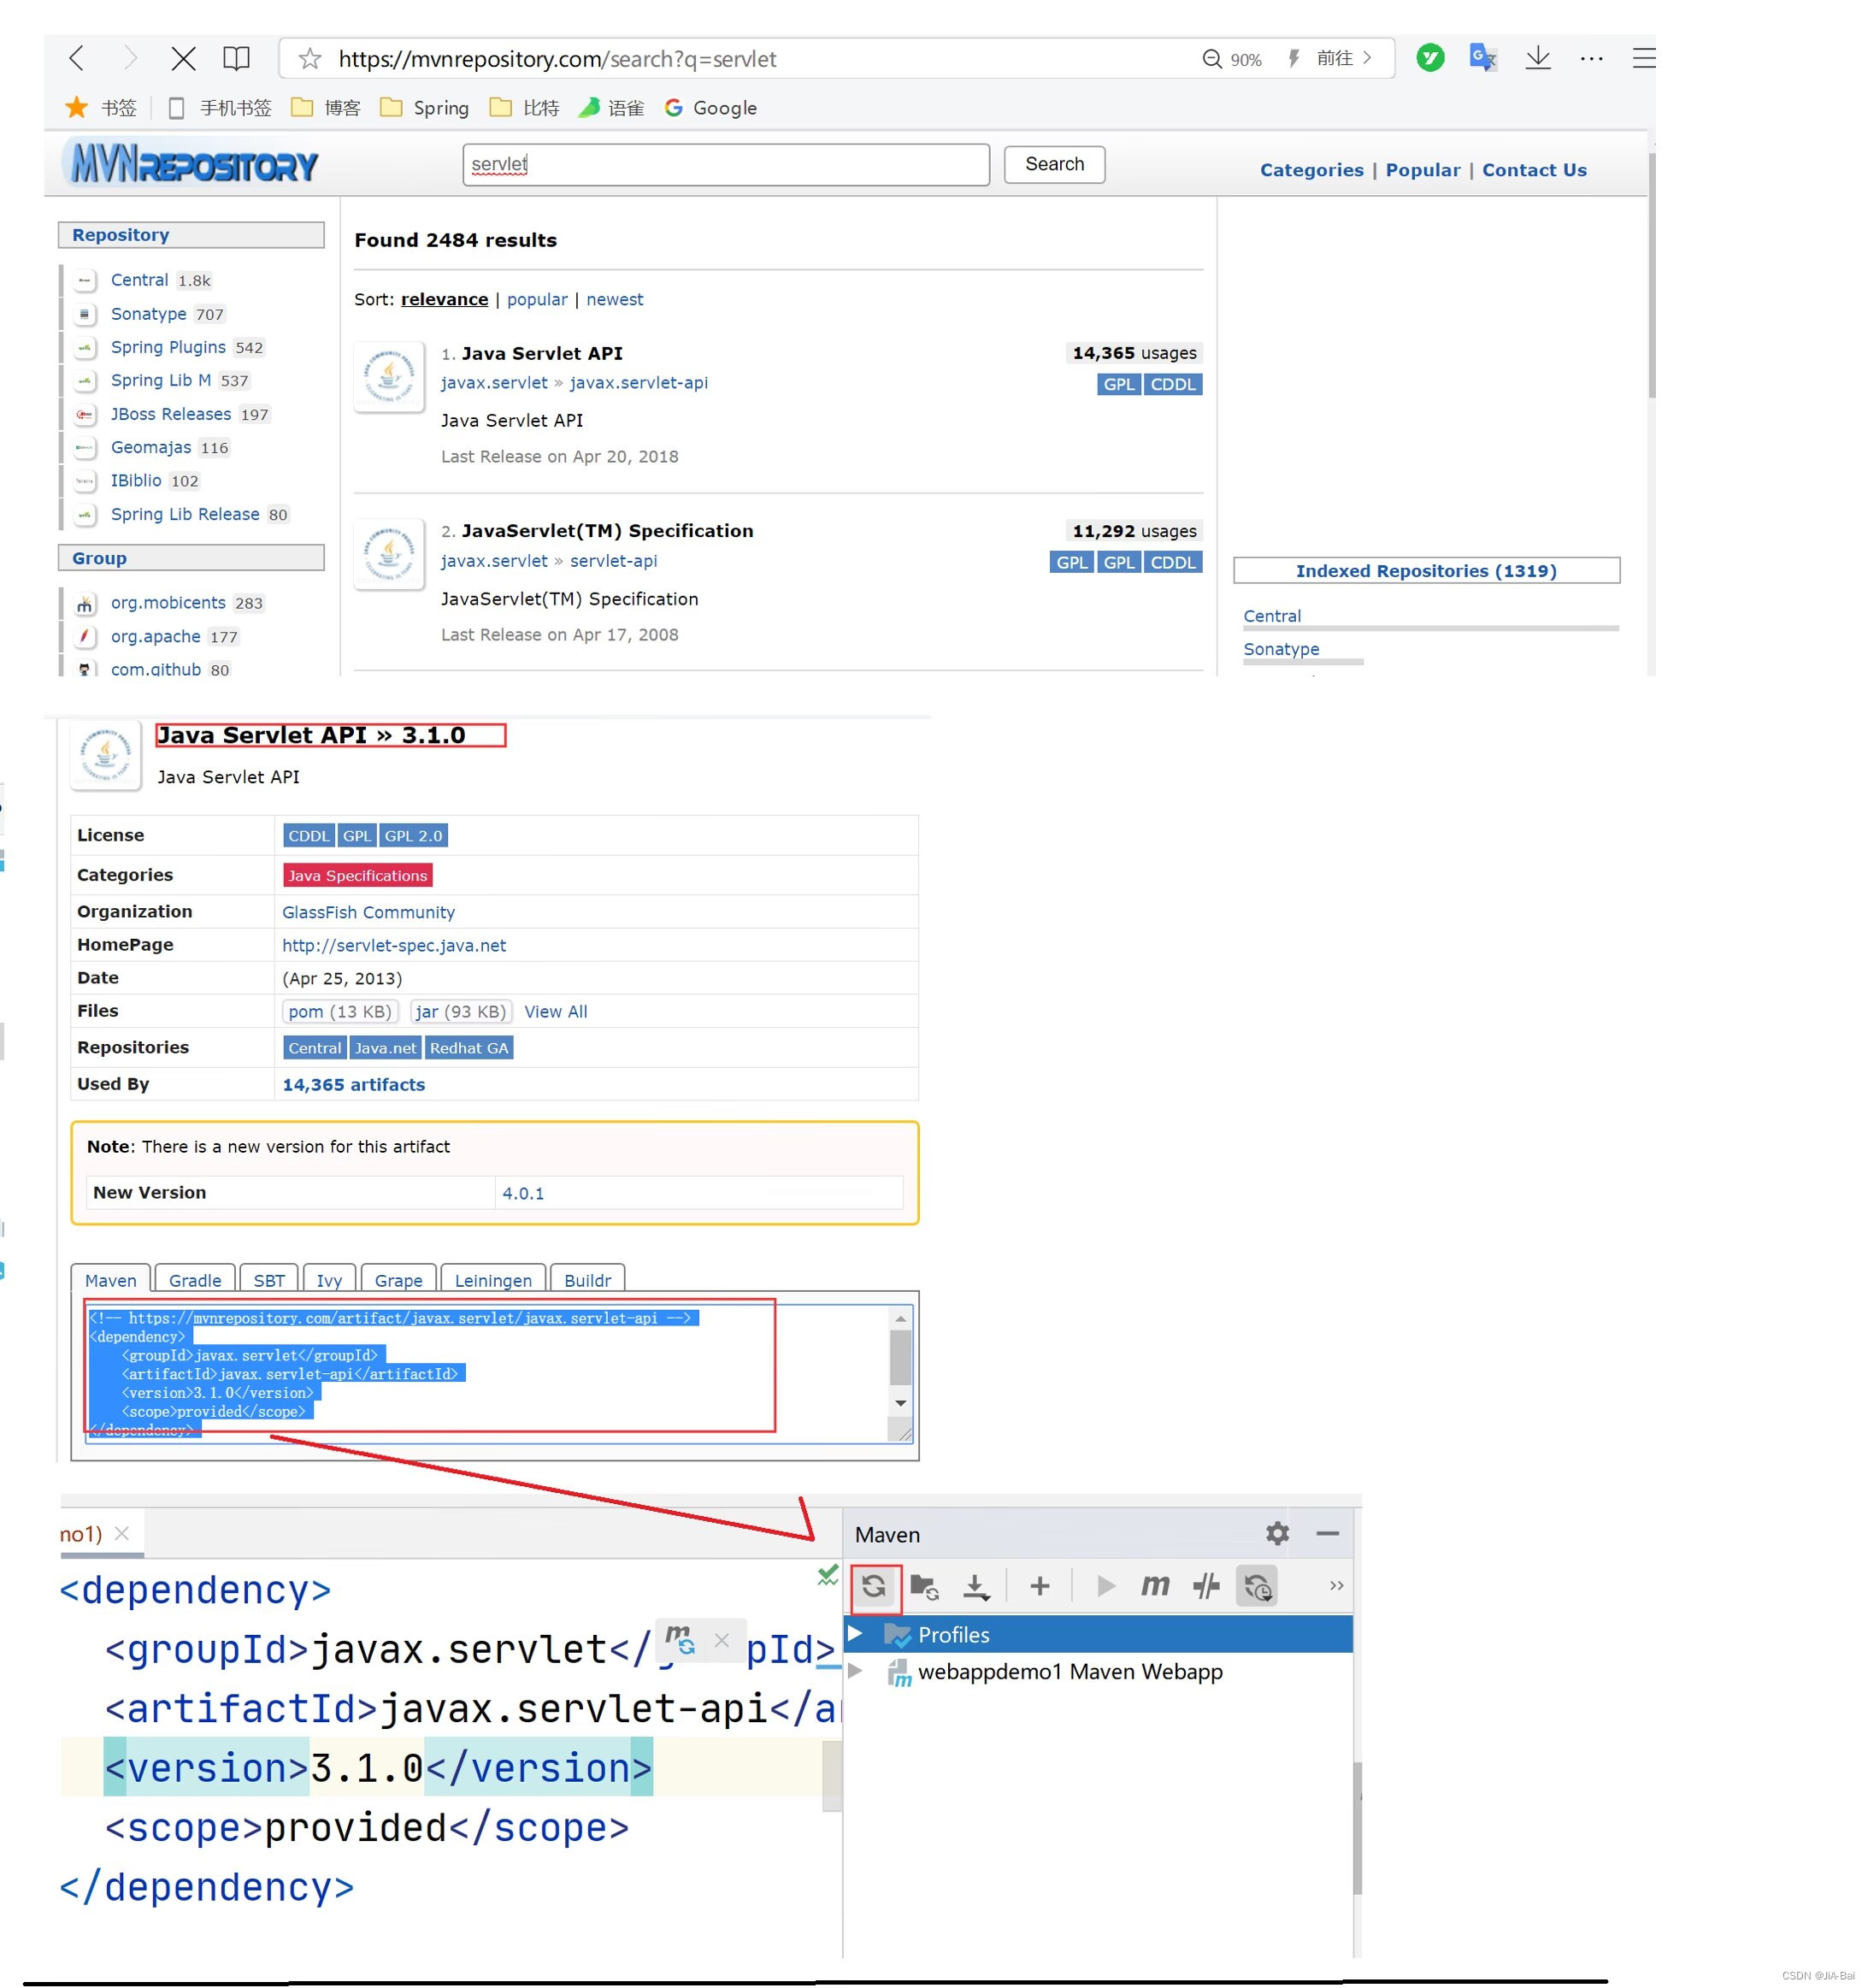This screenshot has width=1868, height=1988.
Task: Select the Maven dependency tab
Action: coord(111,1280)
